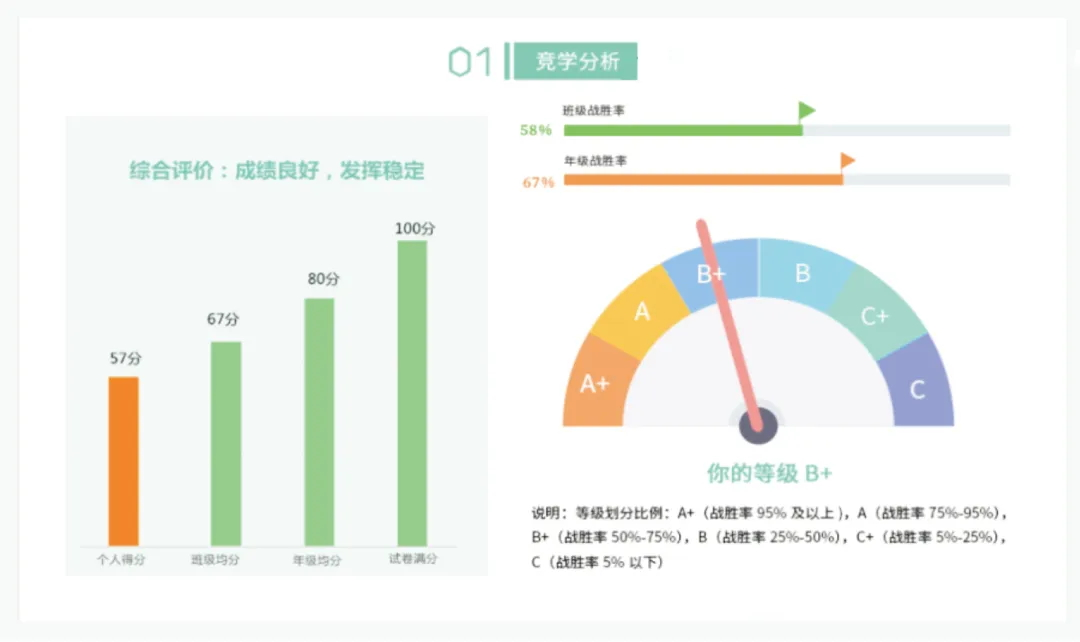1080x642 pixels.
Task: Click the green flag marker on 班级战胜率 bar
Action: (806, 111)
